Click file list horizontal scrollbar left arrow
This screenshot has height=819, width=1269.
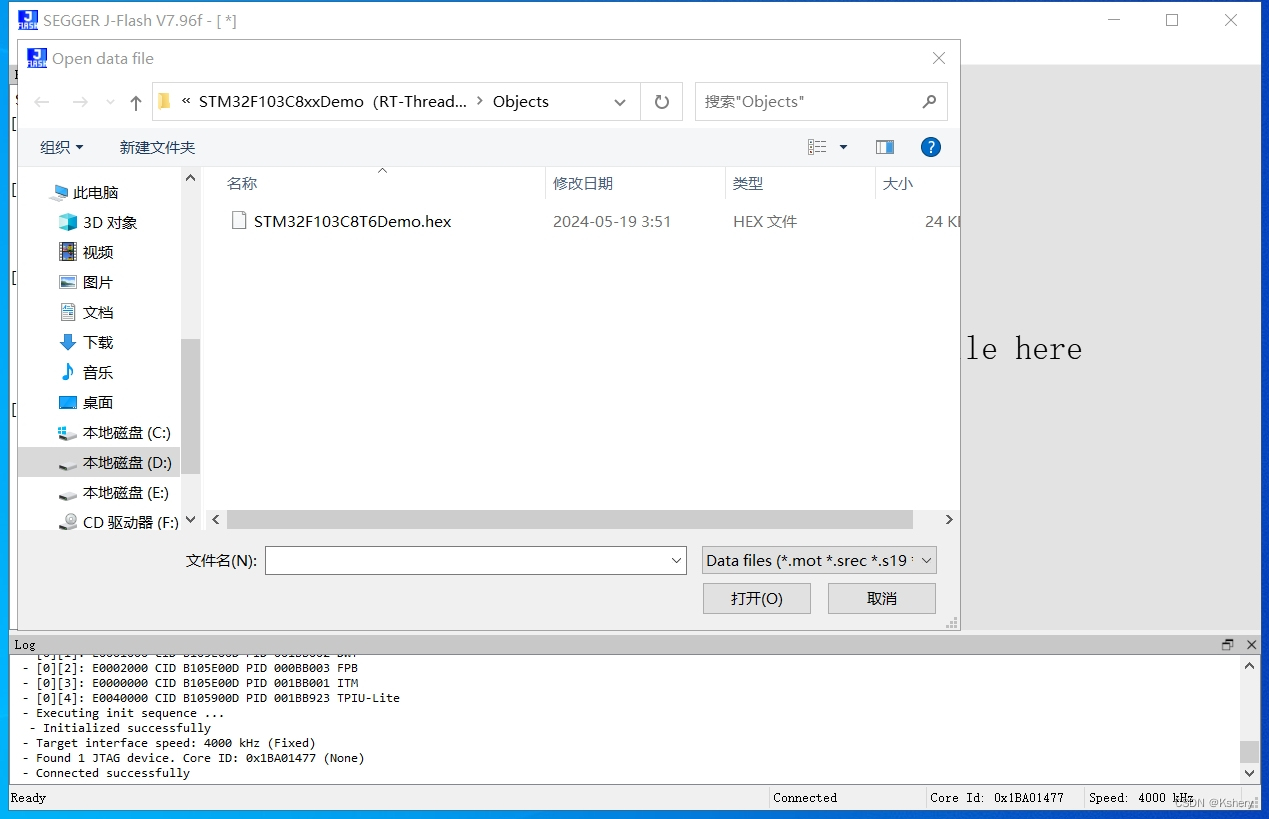click(214, 520)
